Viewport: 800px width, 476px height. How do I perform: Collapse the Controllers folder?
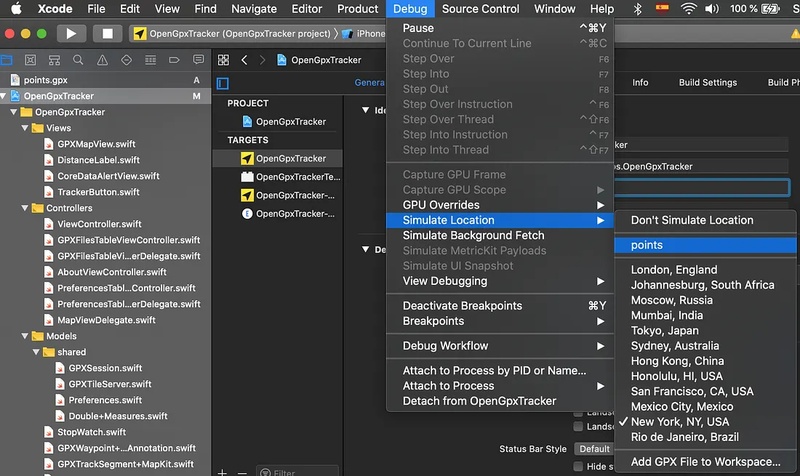[x=24, y=208]
